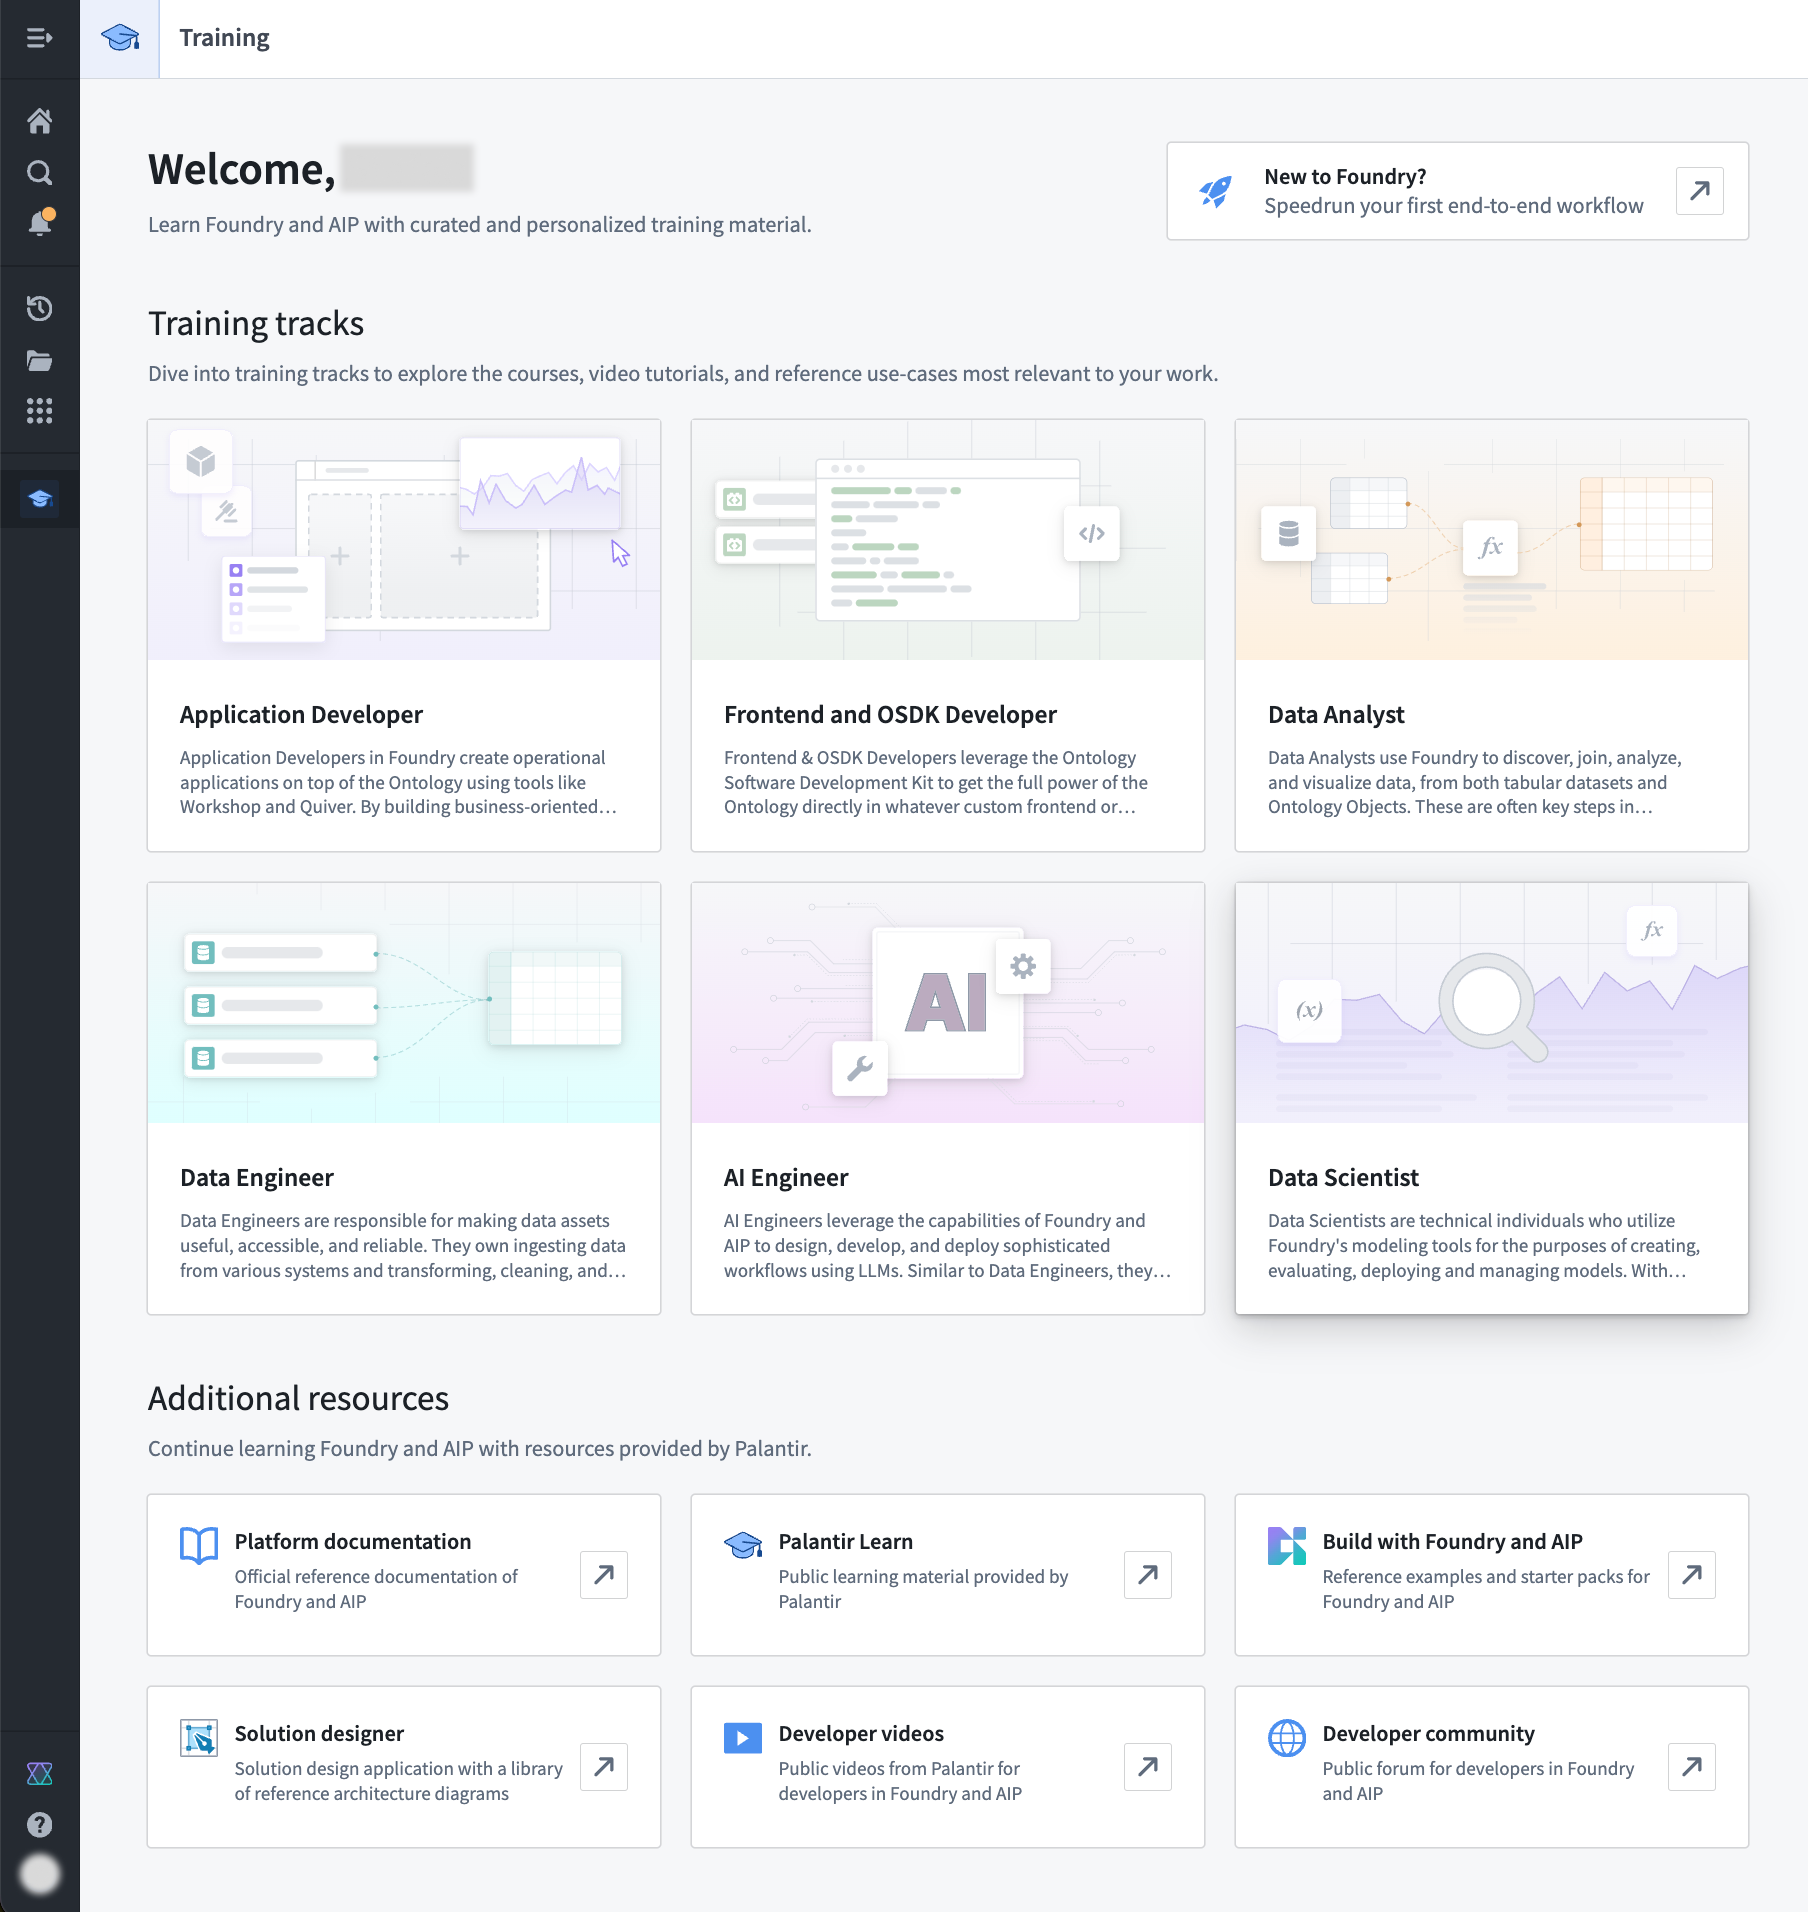1808x1912 pixels.
Task: Open the Data Engineer track thumbnail
Action: point(404,1003)
